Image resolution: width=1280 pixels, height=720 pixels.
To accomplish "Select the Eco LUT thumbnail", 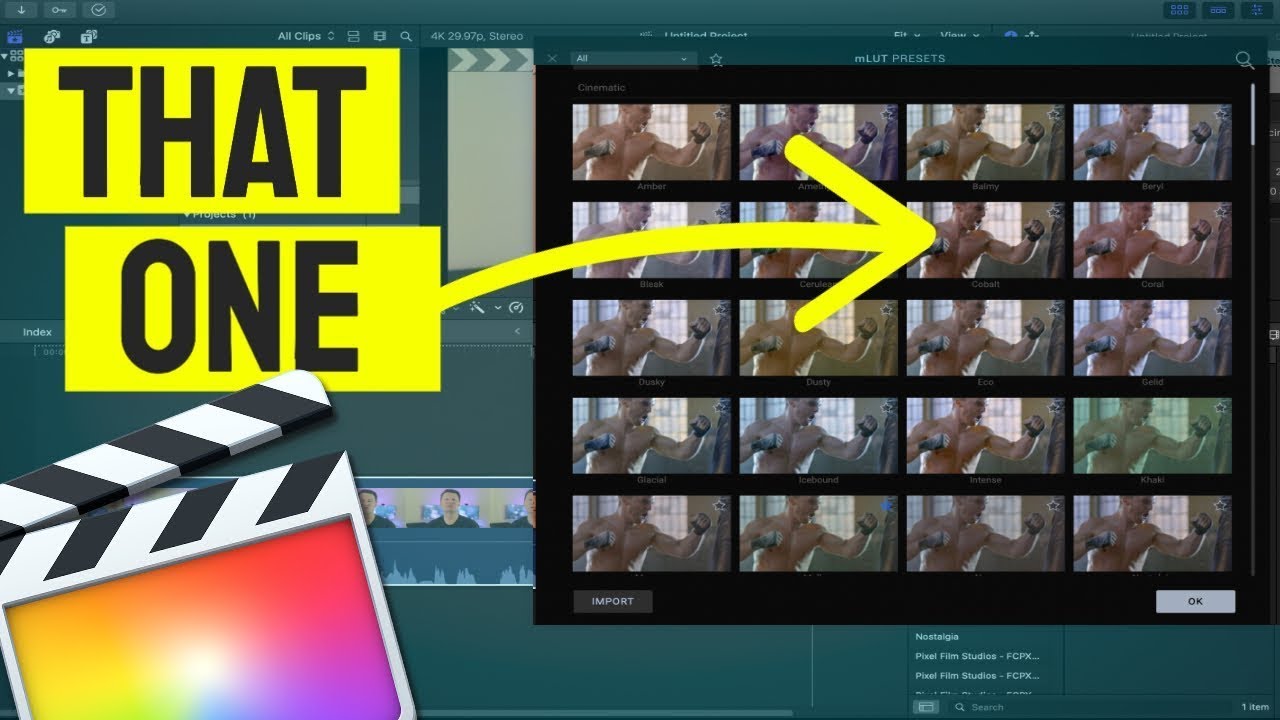I will point(985,338).
